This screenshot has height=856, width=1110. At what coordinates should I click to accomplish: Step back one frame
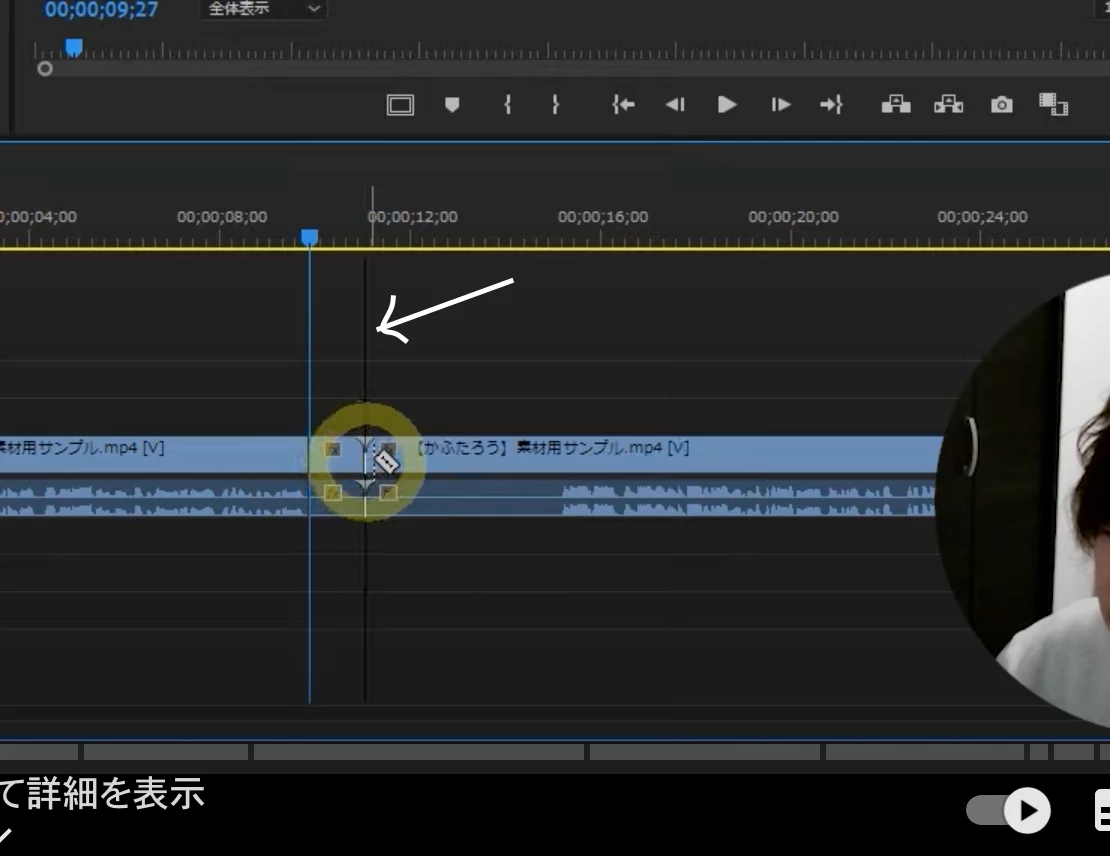(675, 105)
